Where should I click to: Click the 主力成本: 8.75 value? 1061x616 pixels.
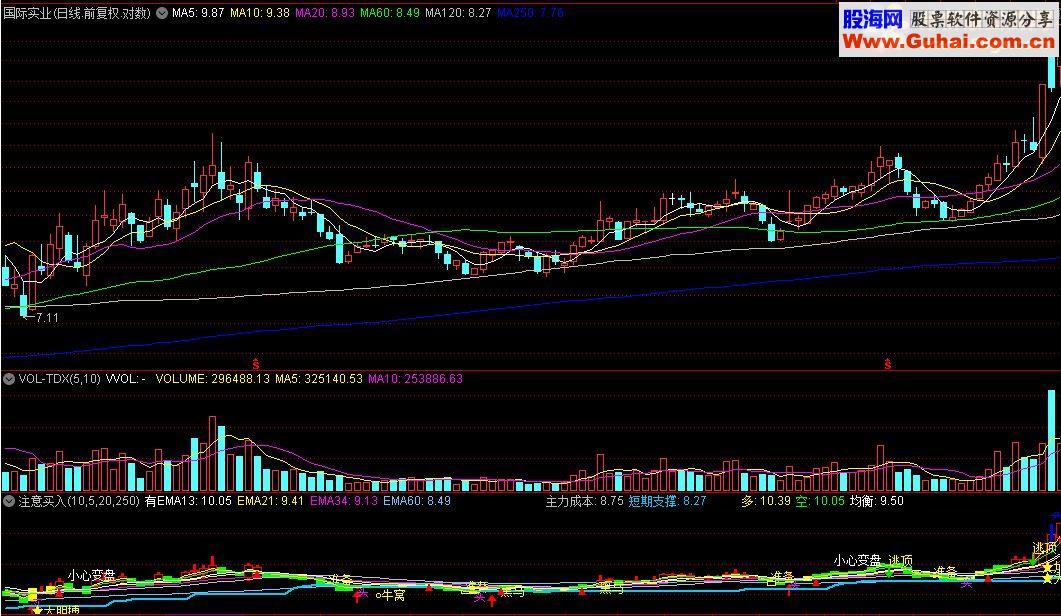point(585,501)
